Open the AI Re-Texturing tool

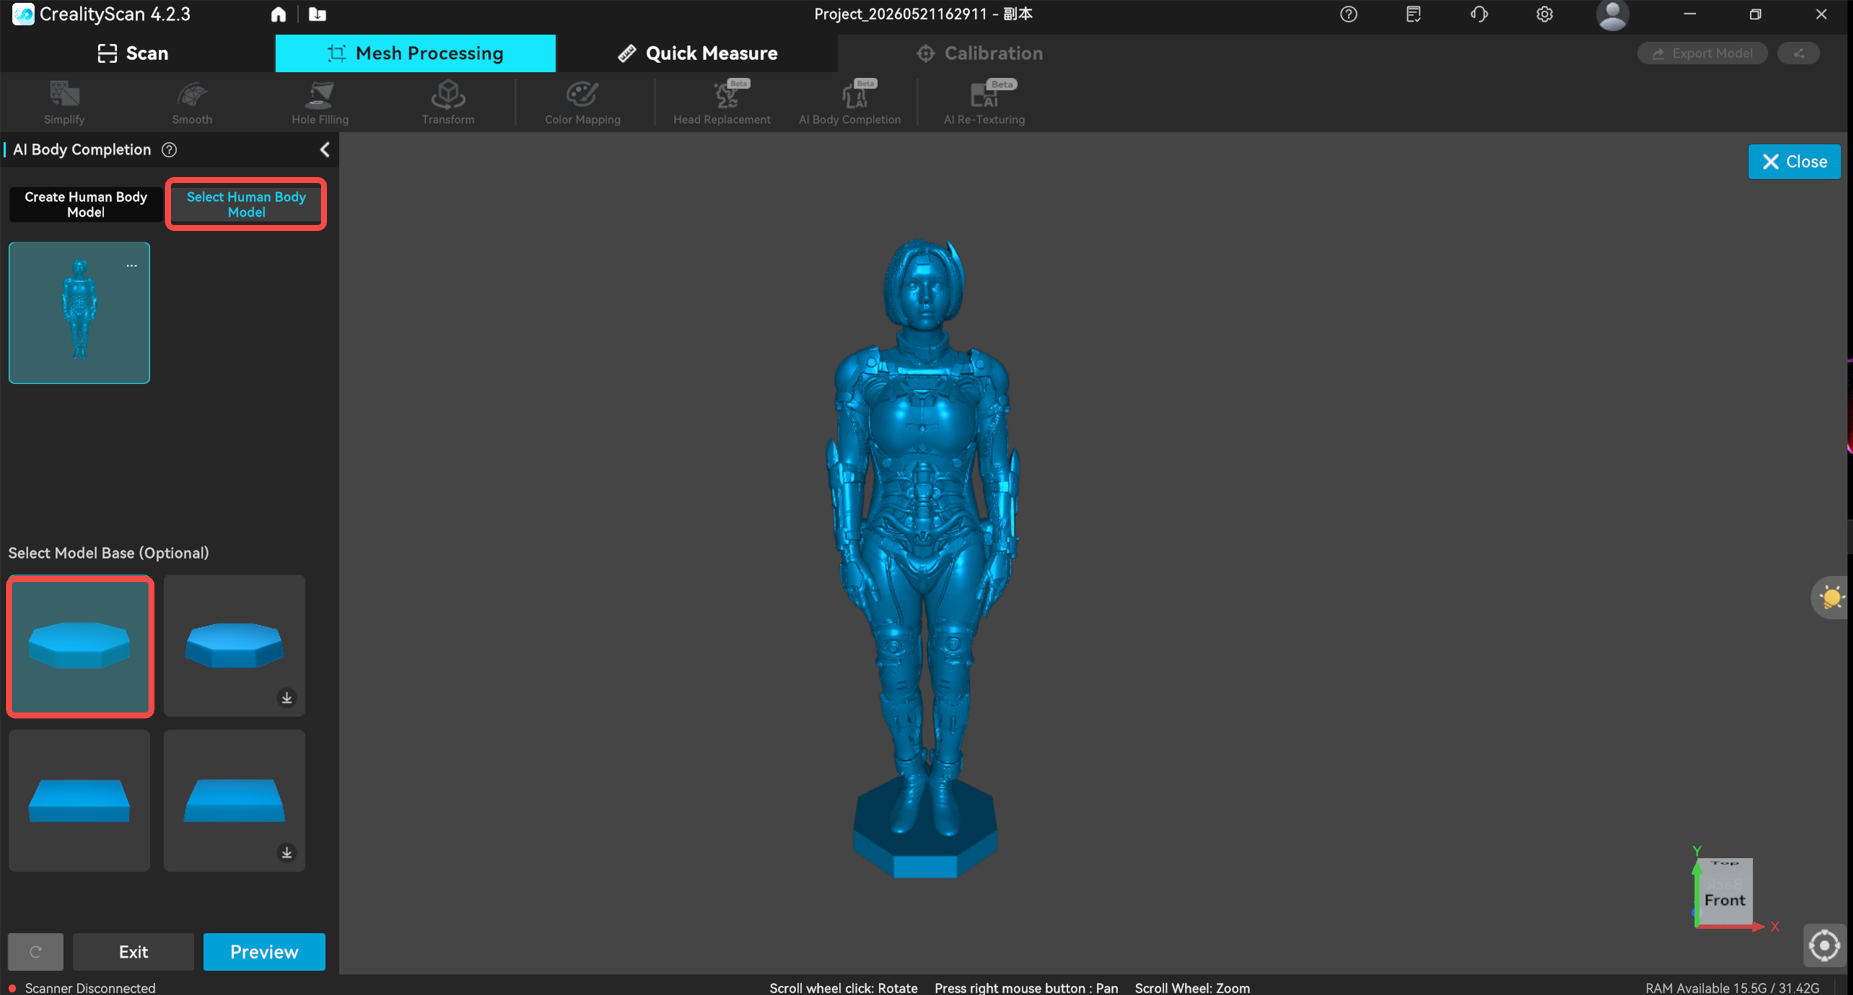(x=984, y=102)
